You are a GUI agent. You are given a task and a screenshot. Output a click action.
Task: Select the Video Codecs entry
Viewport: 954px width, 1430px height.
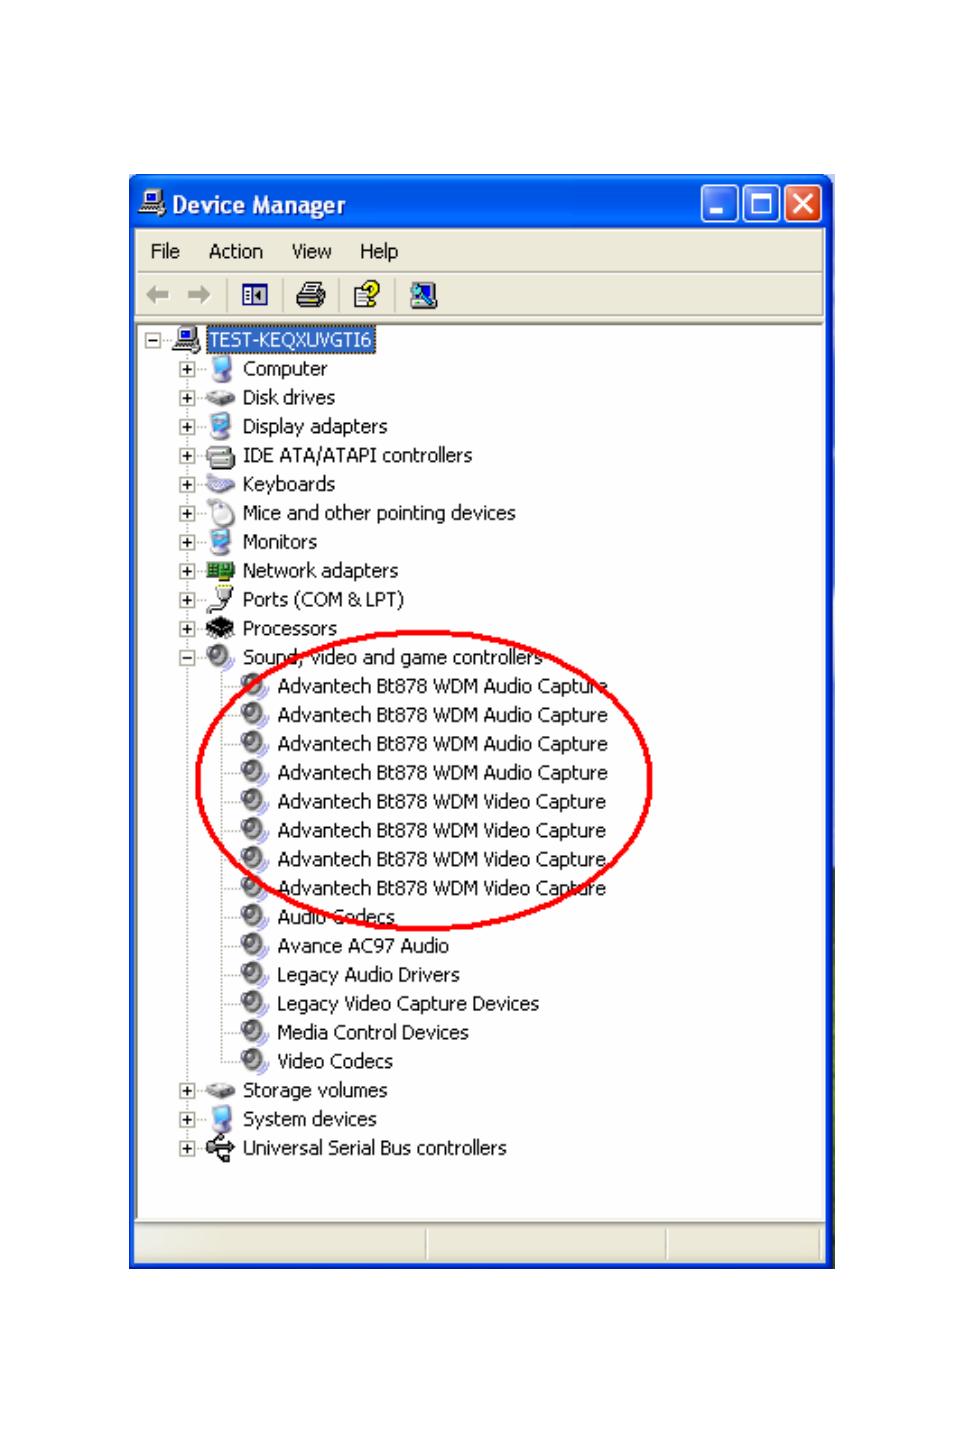(x=335, y=1061)
